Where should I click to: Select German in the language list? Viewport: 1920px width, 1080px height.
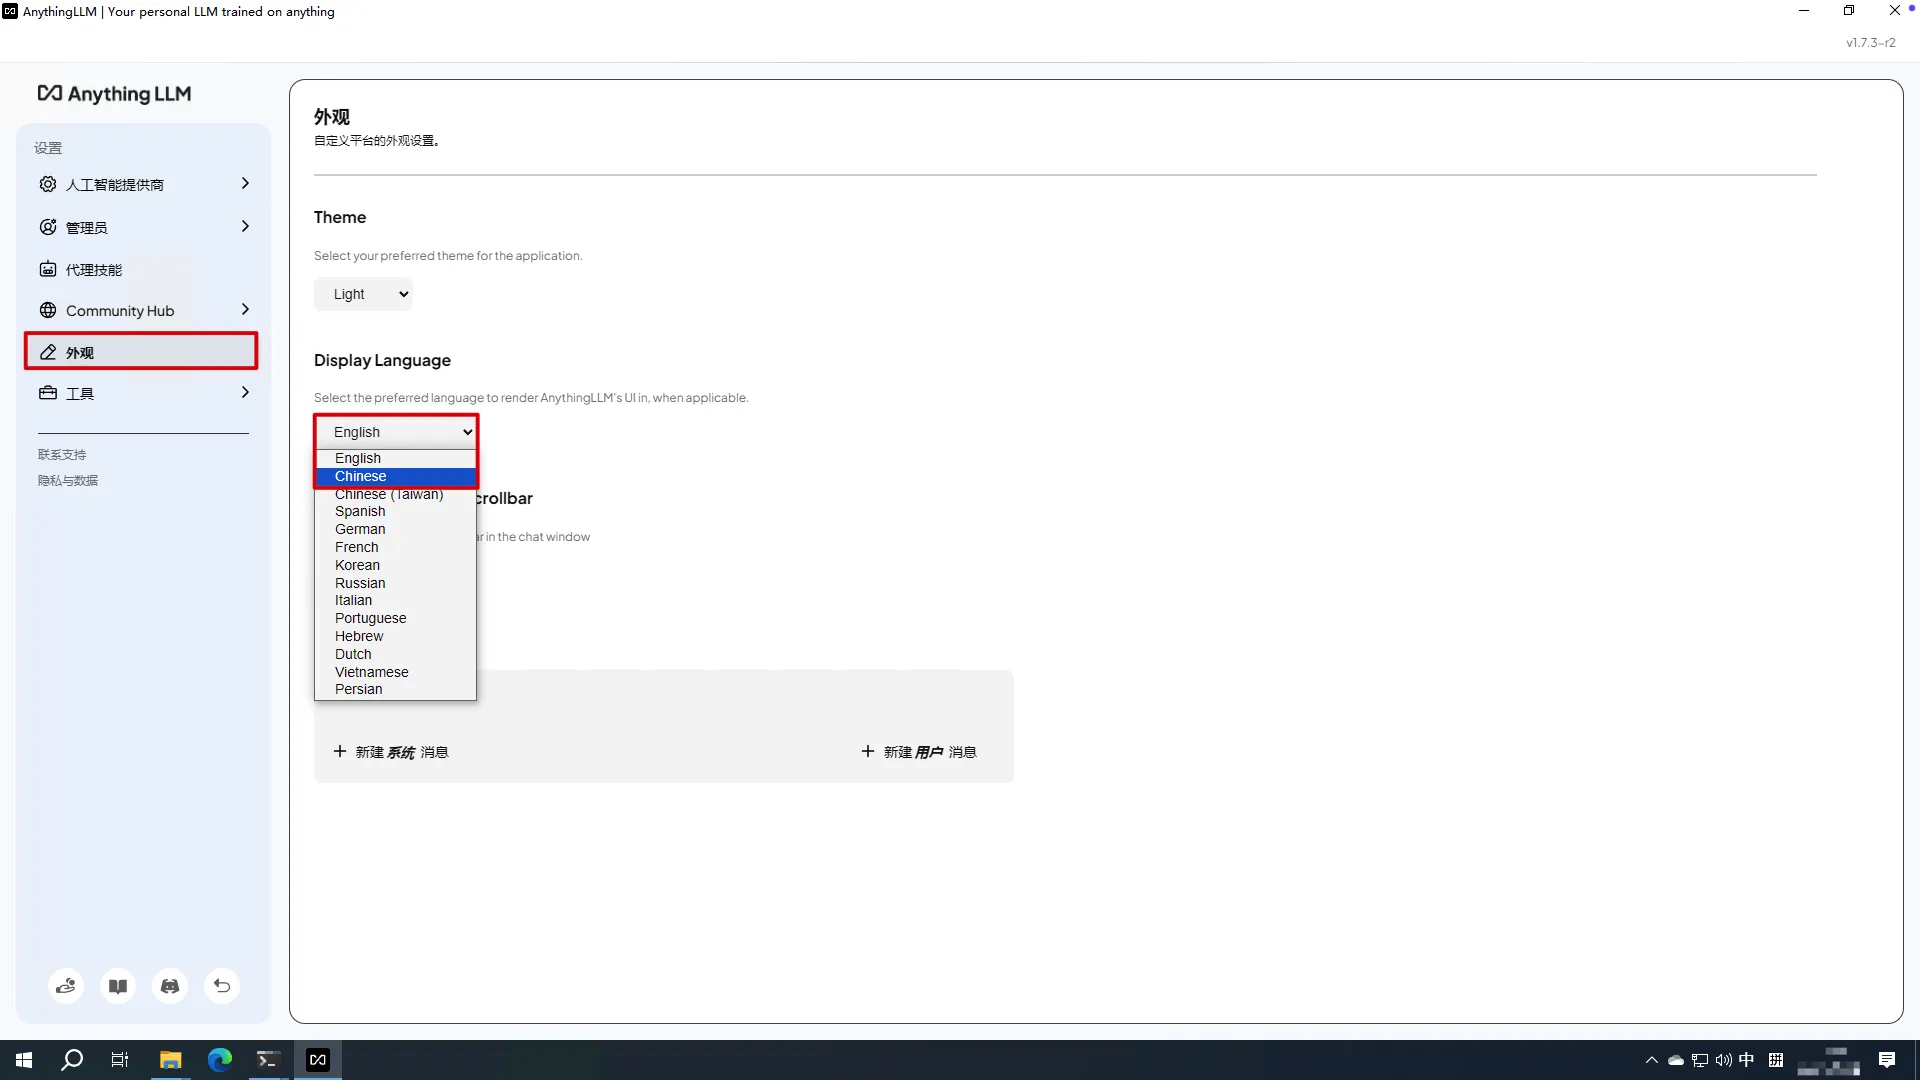(x=395, y=530)
